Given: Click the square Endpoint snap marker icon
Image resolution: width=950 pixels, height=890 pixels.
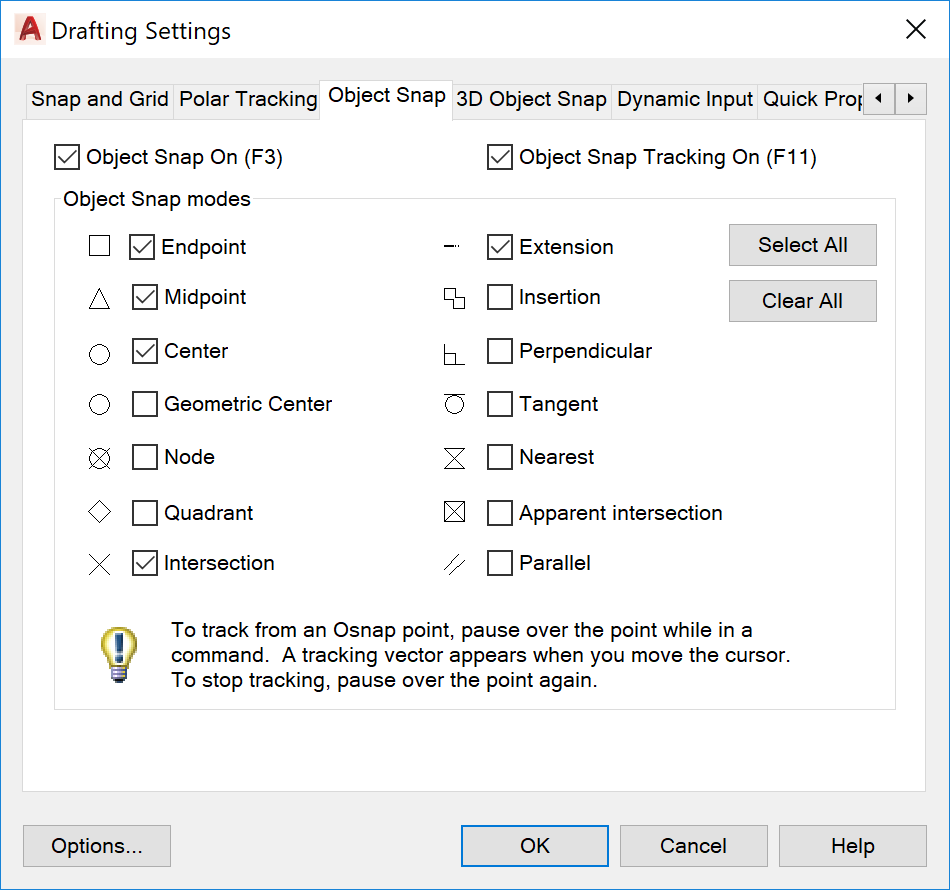Looking at the screenshot, I should 99,246.
